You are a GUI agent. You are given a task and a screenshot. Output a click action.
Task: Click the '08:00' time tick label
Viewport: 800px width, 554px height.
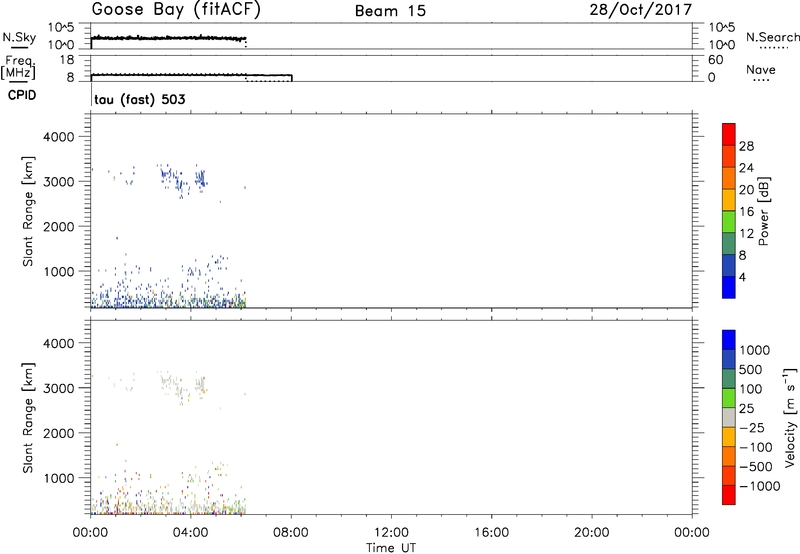[291, 533]
